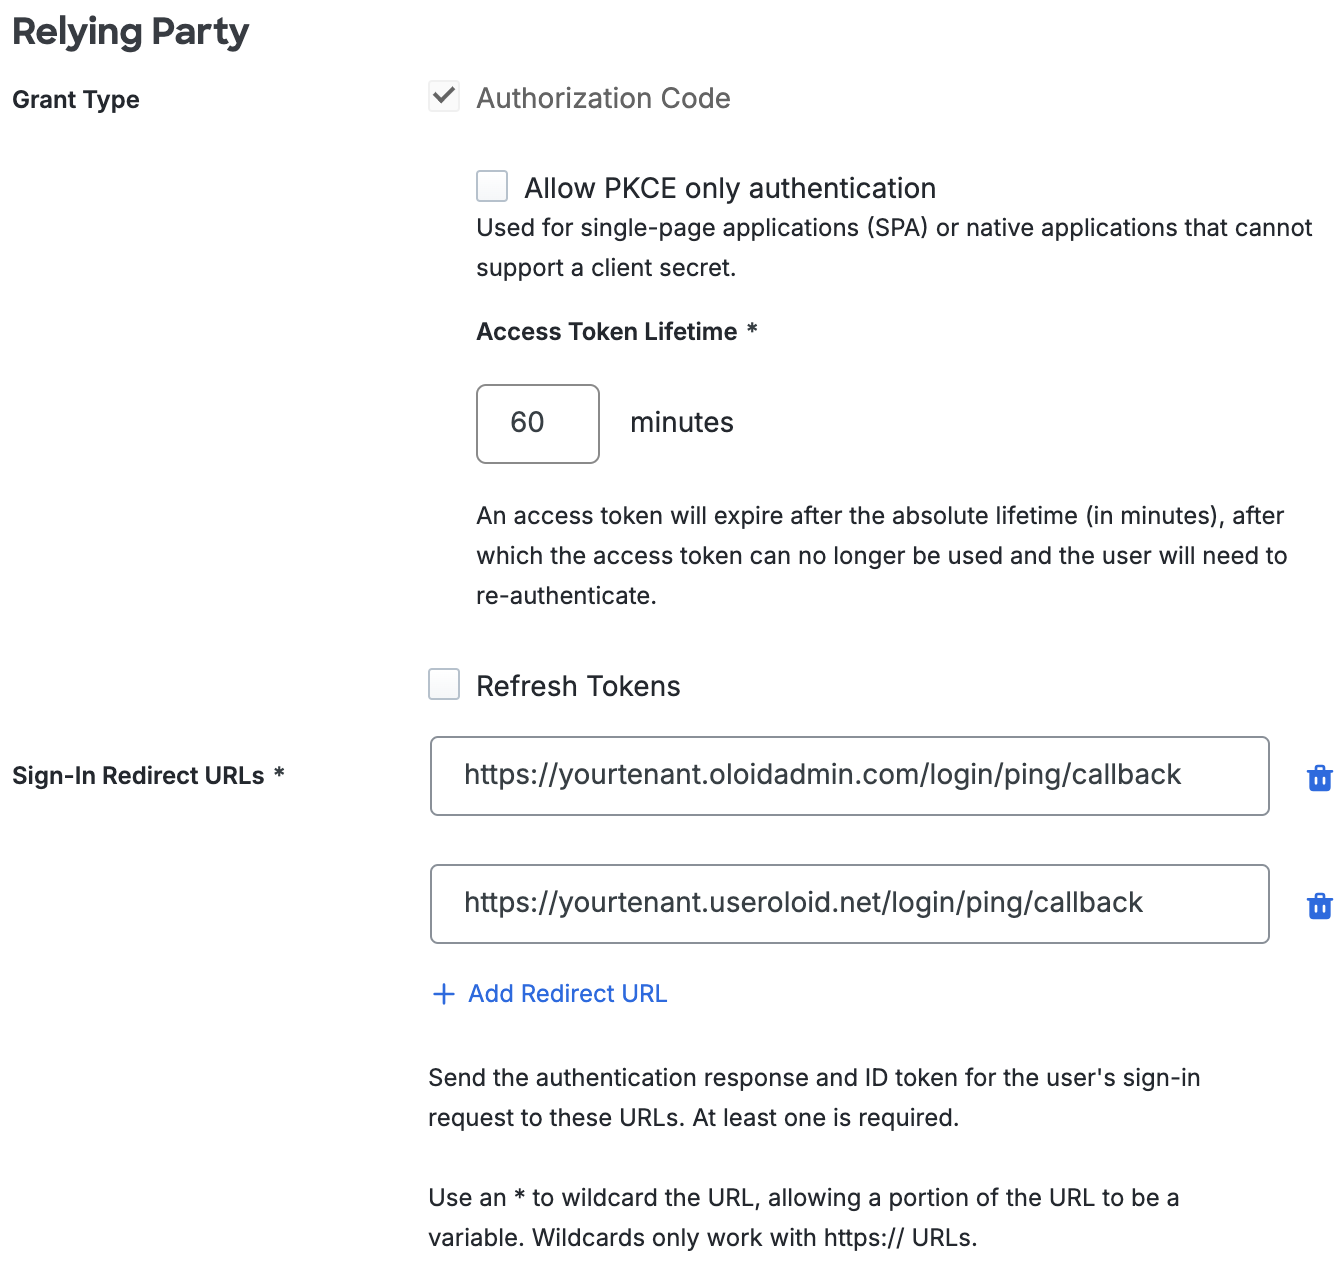Select the useroloid.net Sign-In Redirect URL field
The image size is (1344, 1262).
click(849, 903)
